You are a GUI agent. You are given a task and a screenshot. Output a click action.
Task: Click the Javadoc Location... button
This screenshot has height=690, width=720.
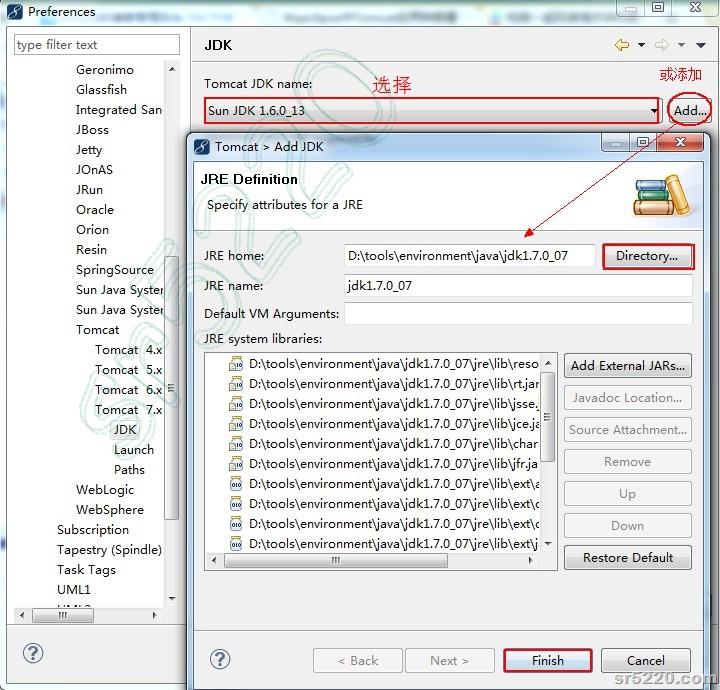(x=628, y=398)
